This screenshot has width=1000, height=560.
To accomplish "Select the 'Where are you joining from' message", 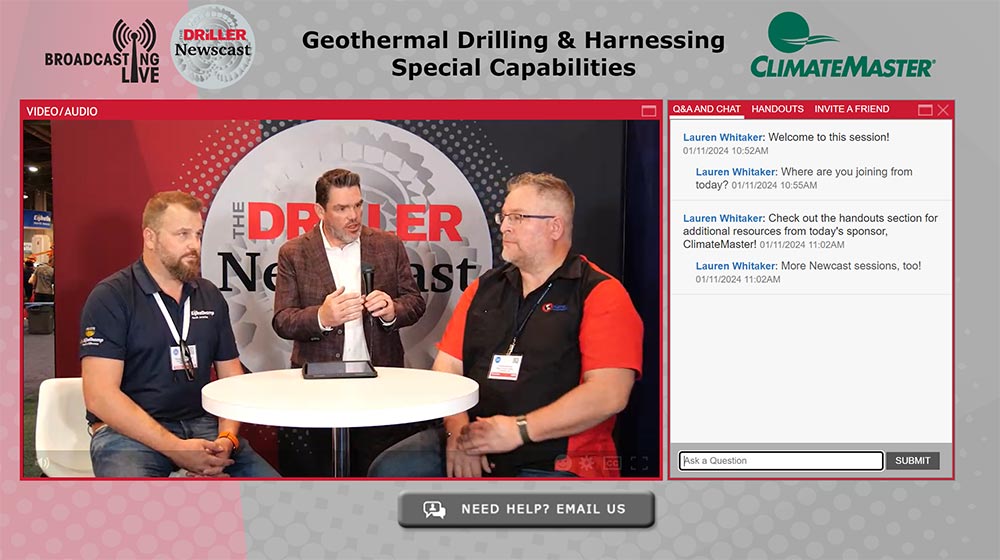I will point(804,178).
